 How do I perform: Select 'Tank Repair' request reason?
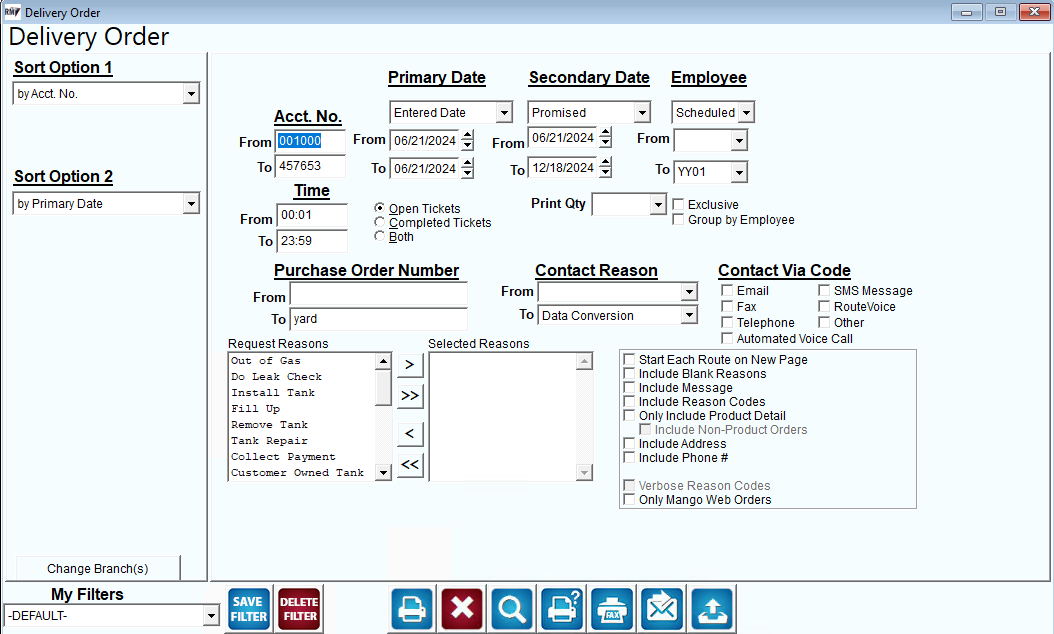tap(269, 441)
